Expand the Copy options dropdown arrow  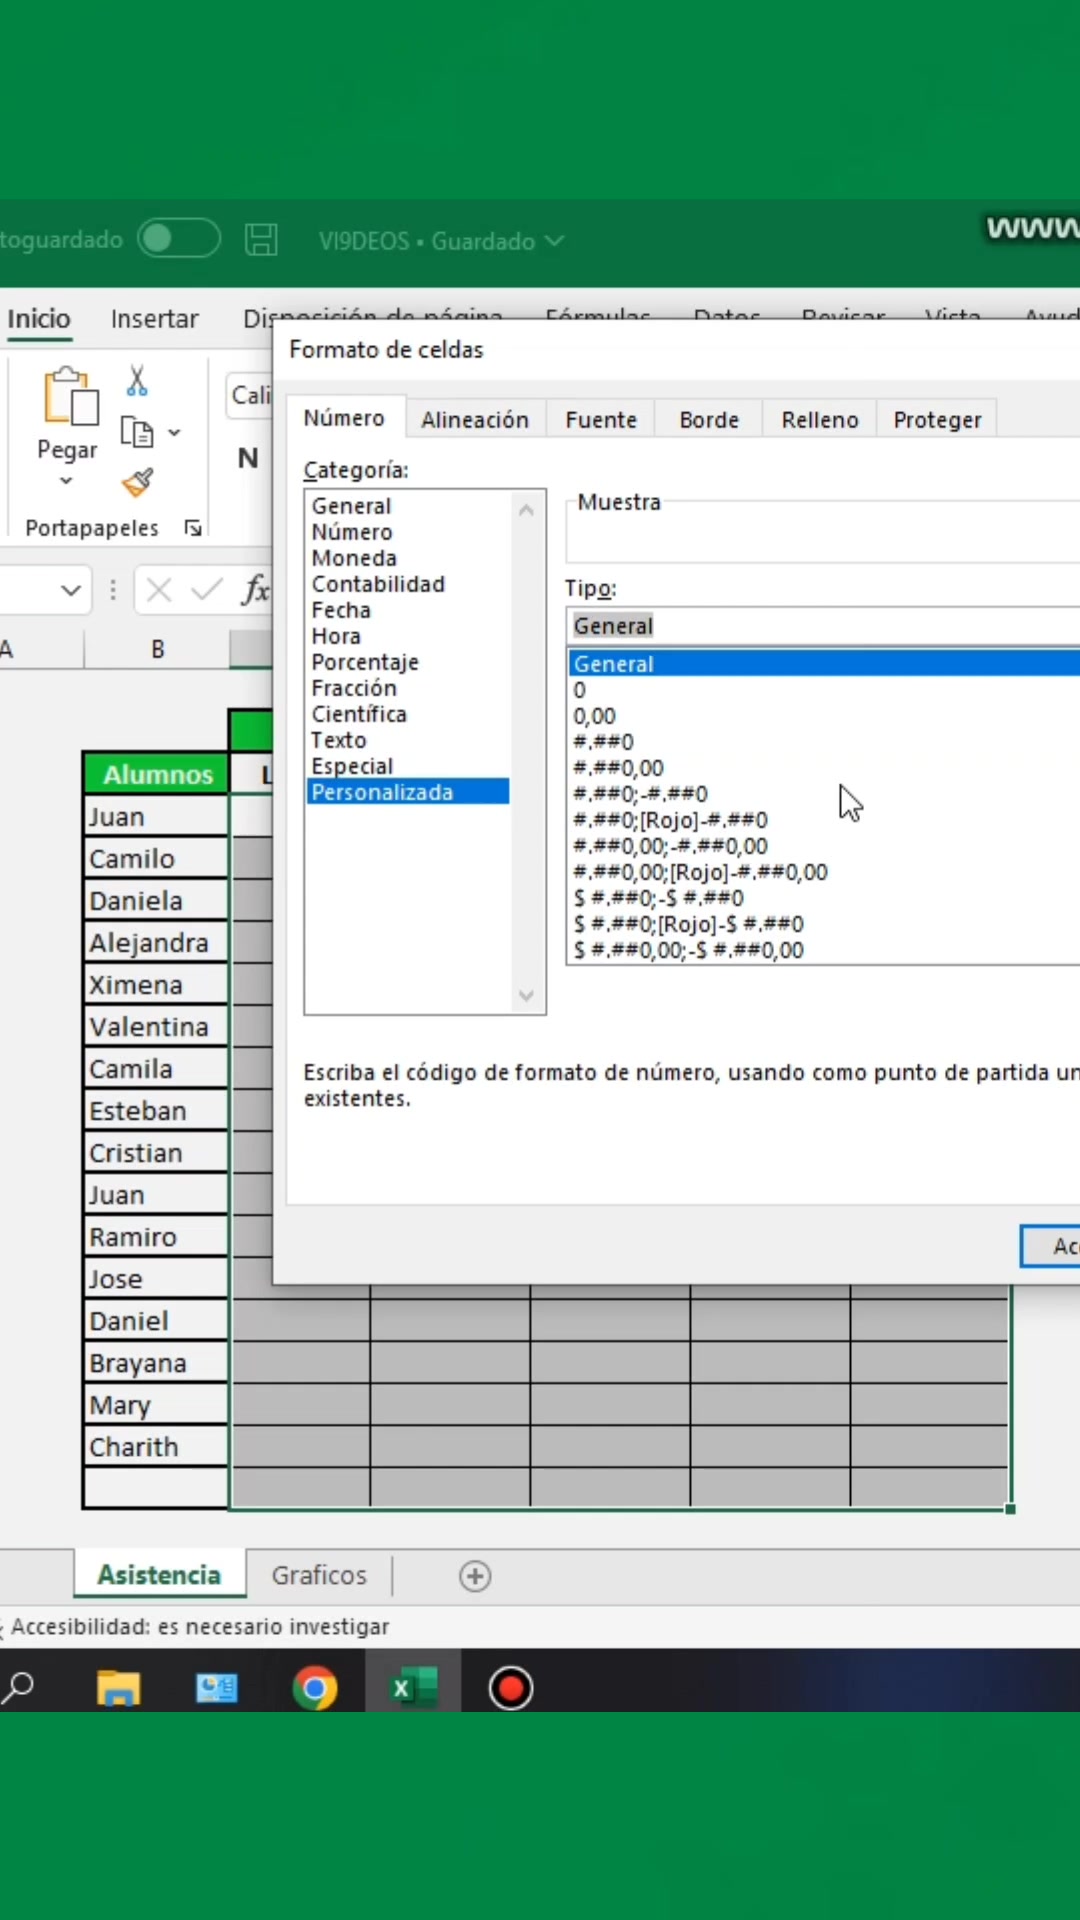tap(174, 433)
